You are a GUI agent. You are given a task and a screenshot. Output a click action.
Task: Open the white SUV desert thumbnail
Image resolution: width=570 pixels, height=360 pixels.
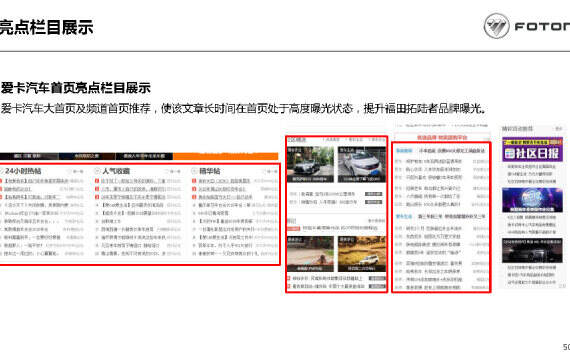[361, 254]
